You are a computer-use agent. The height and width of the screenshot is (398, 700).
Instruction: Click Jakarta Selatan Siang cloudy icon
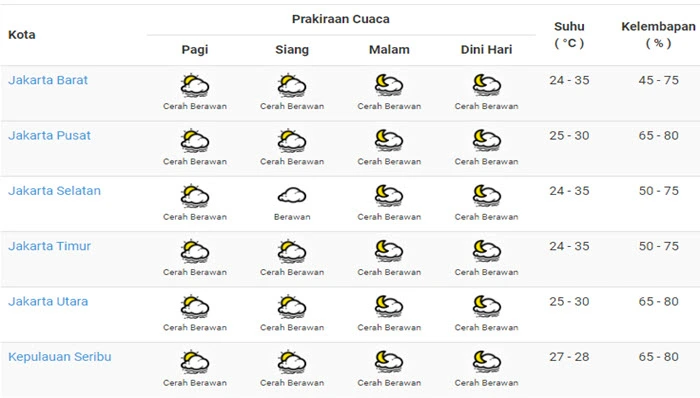pos(292,195)
